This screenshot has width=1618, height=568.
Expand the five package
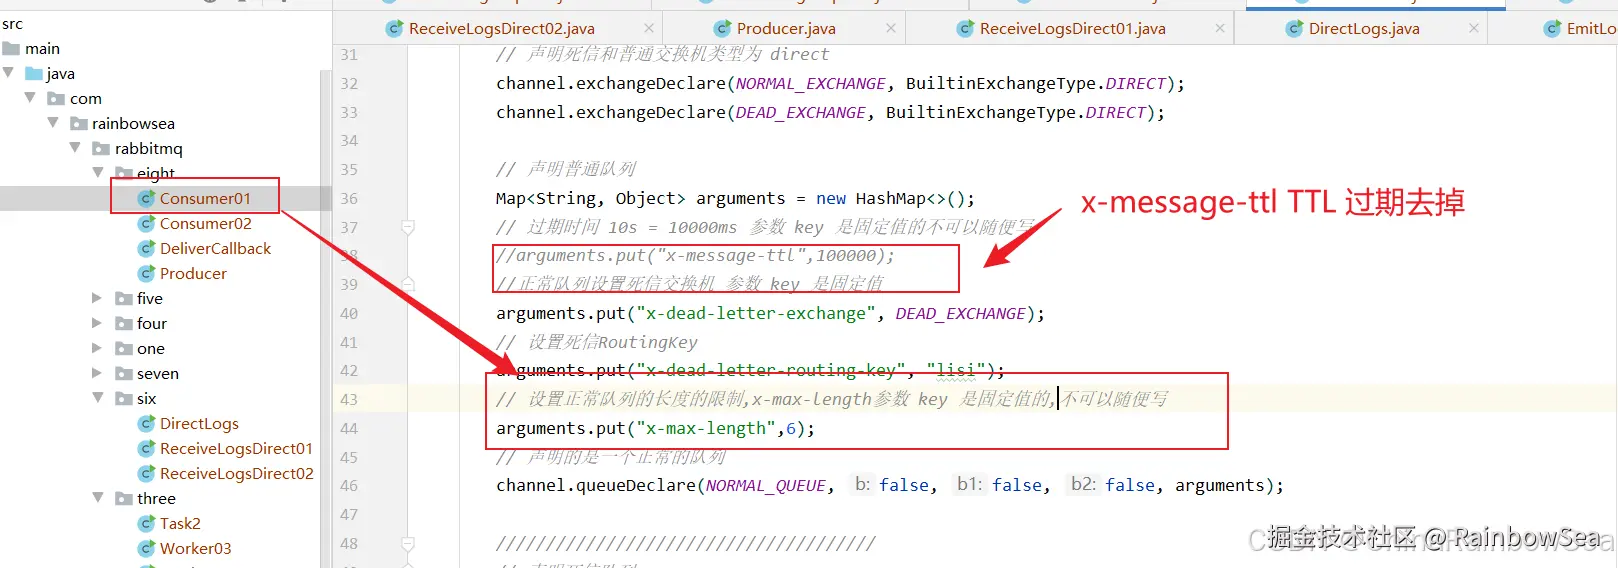click(x=97, y=298)
